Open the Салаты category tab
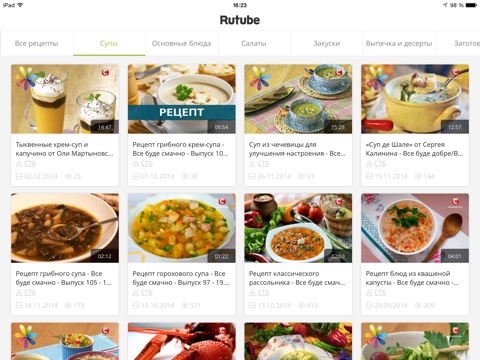Viewport: 480px width, 360px height. pos(254,43)
